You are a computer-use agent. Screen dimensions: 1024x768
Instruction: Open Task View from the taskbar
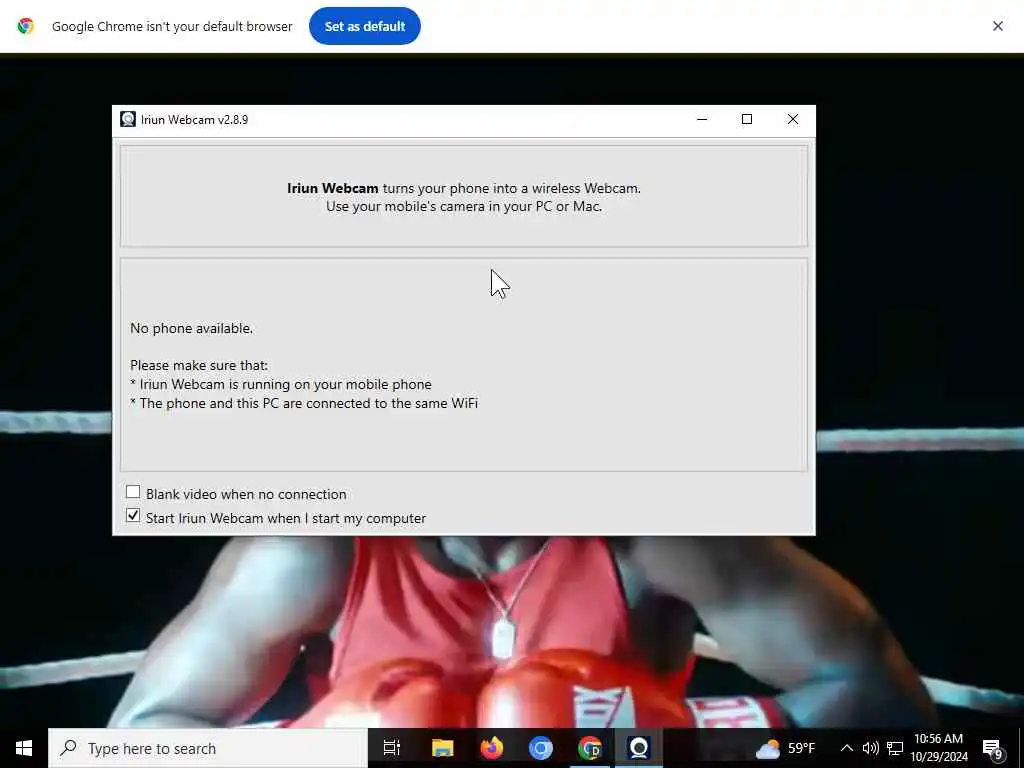[391, 748]
